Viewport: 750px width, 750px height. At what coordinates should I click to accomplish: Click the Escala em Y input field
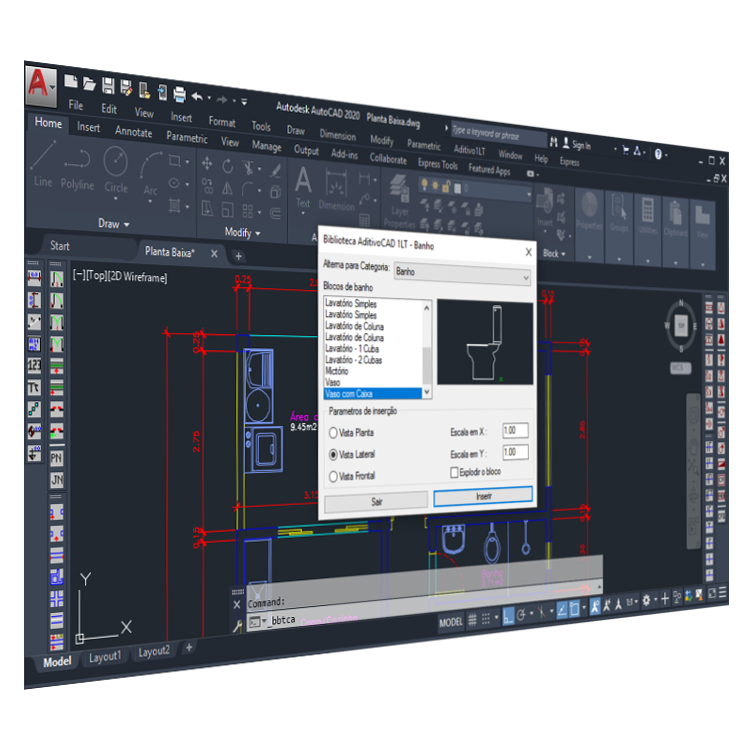point(515,452)
